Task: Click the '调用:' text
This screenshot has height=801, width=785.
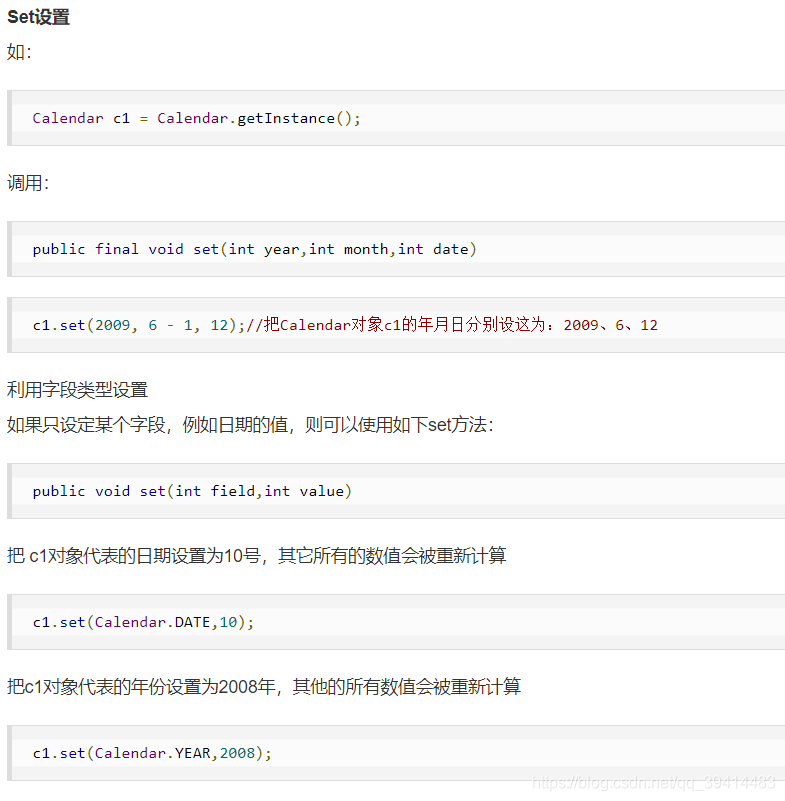Action: click(28, 183)
